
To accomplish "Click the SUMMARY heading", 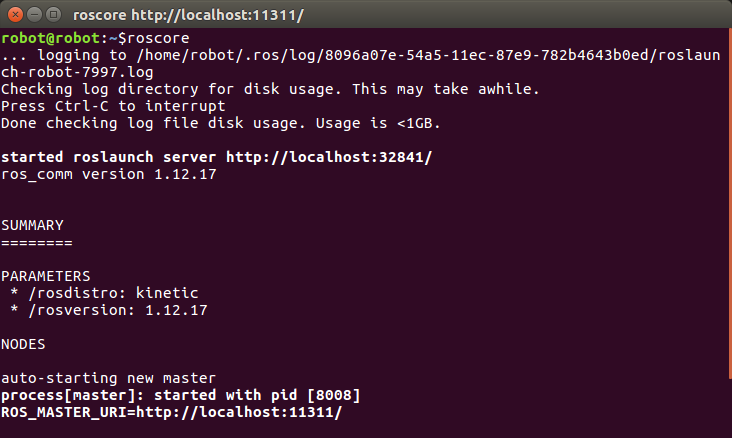I will pyautogui.click(x=32, y=225).
